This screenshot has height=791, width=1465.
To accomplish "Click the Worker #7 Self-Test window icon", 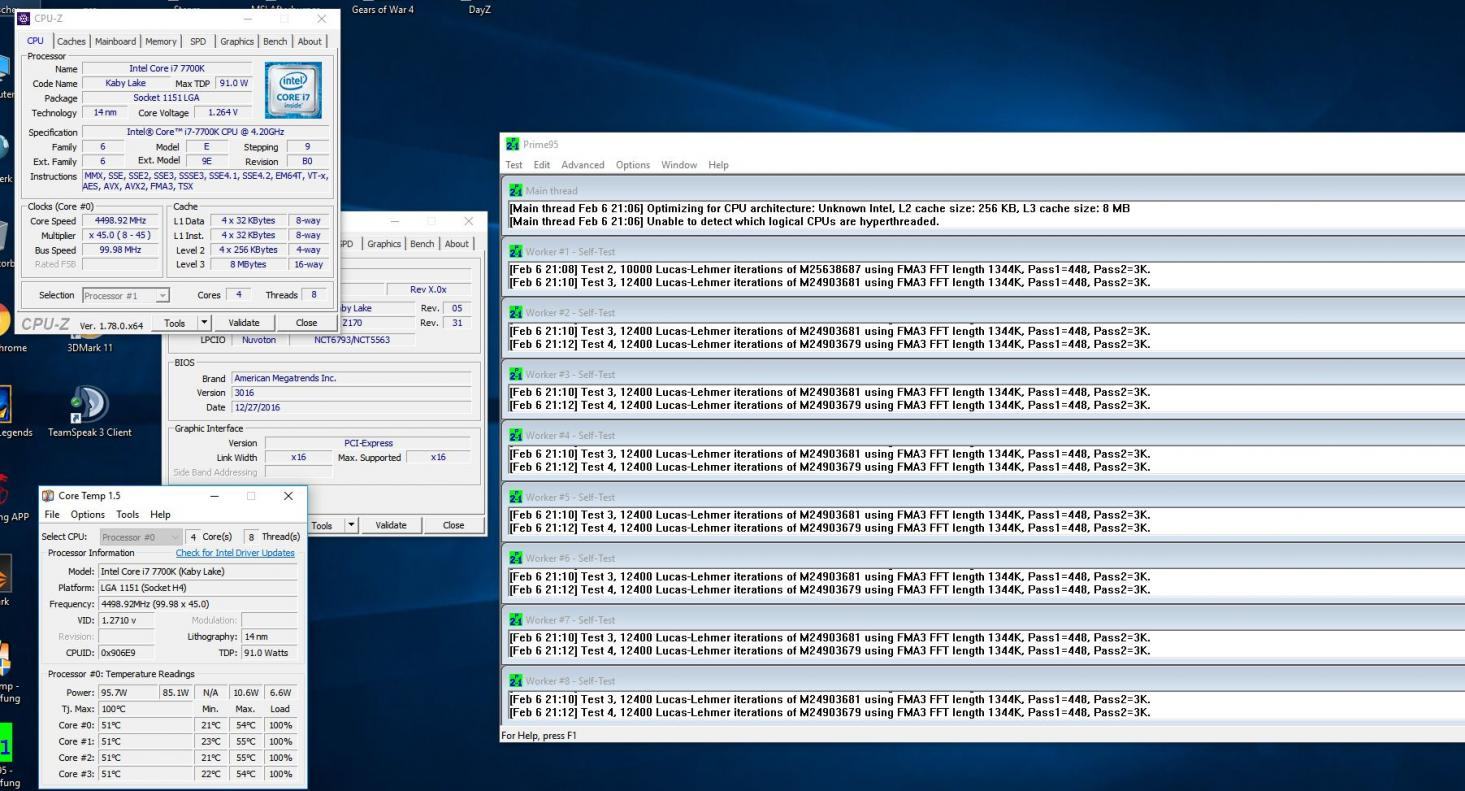I will [x=516, y=620].
